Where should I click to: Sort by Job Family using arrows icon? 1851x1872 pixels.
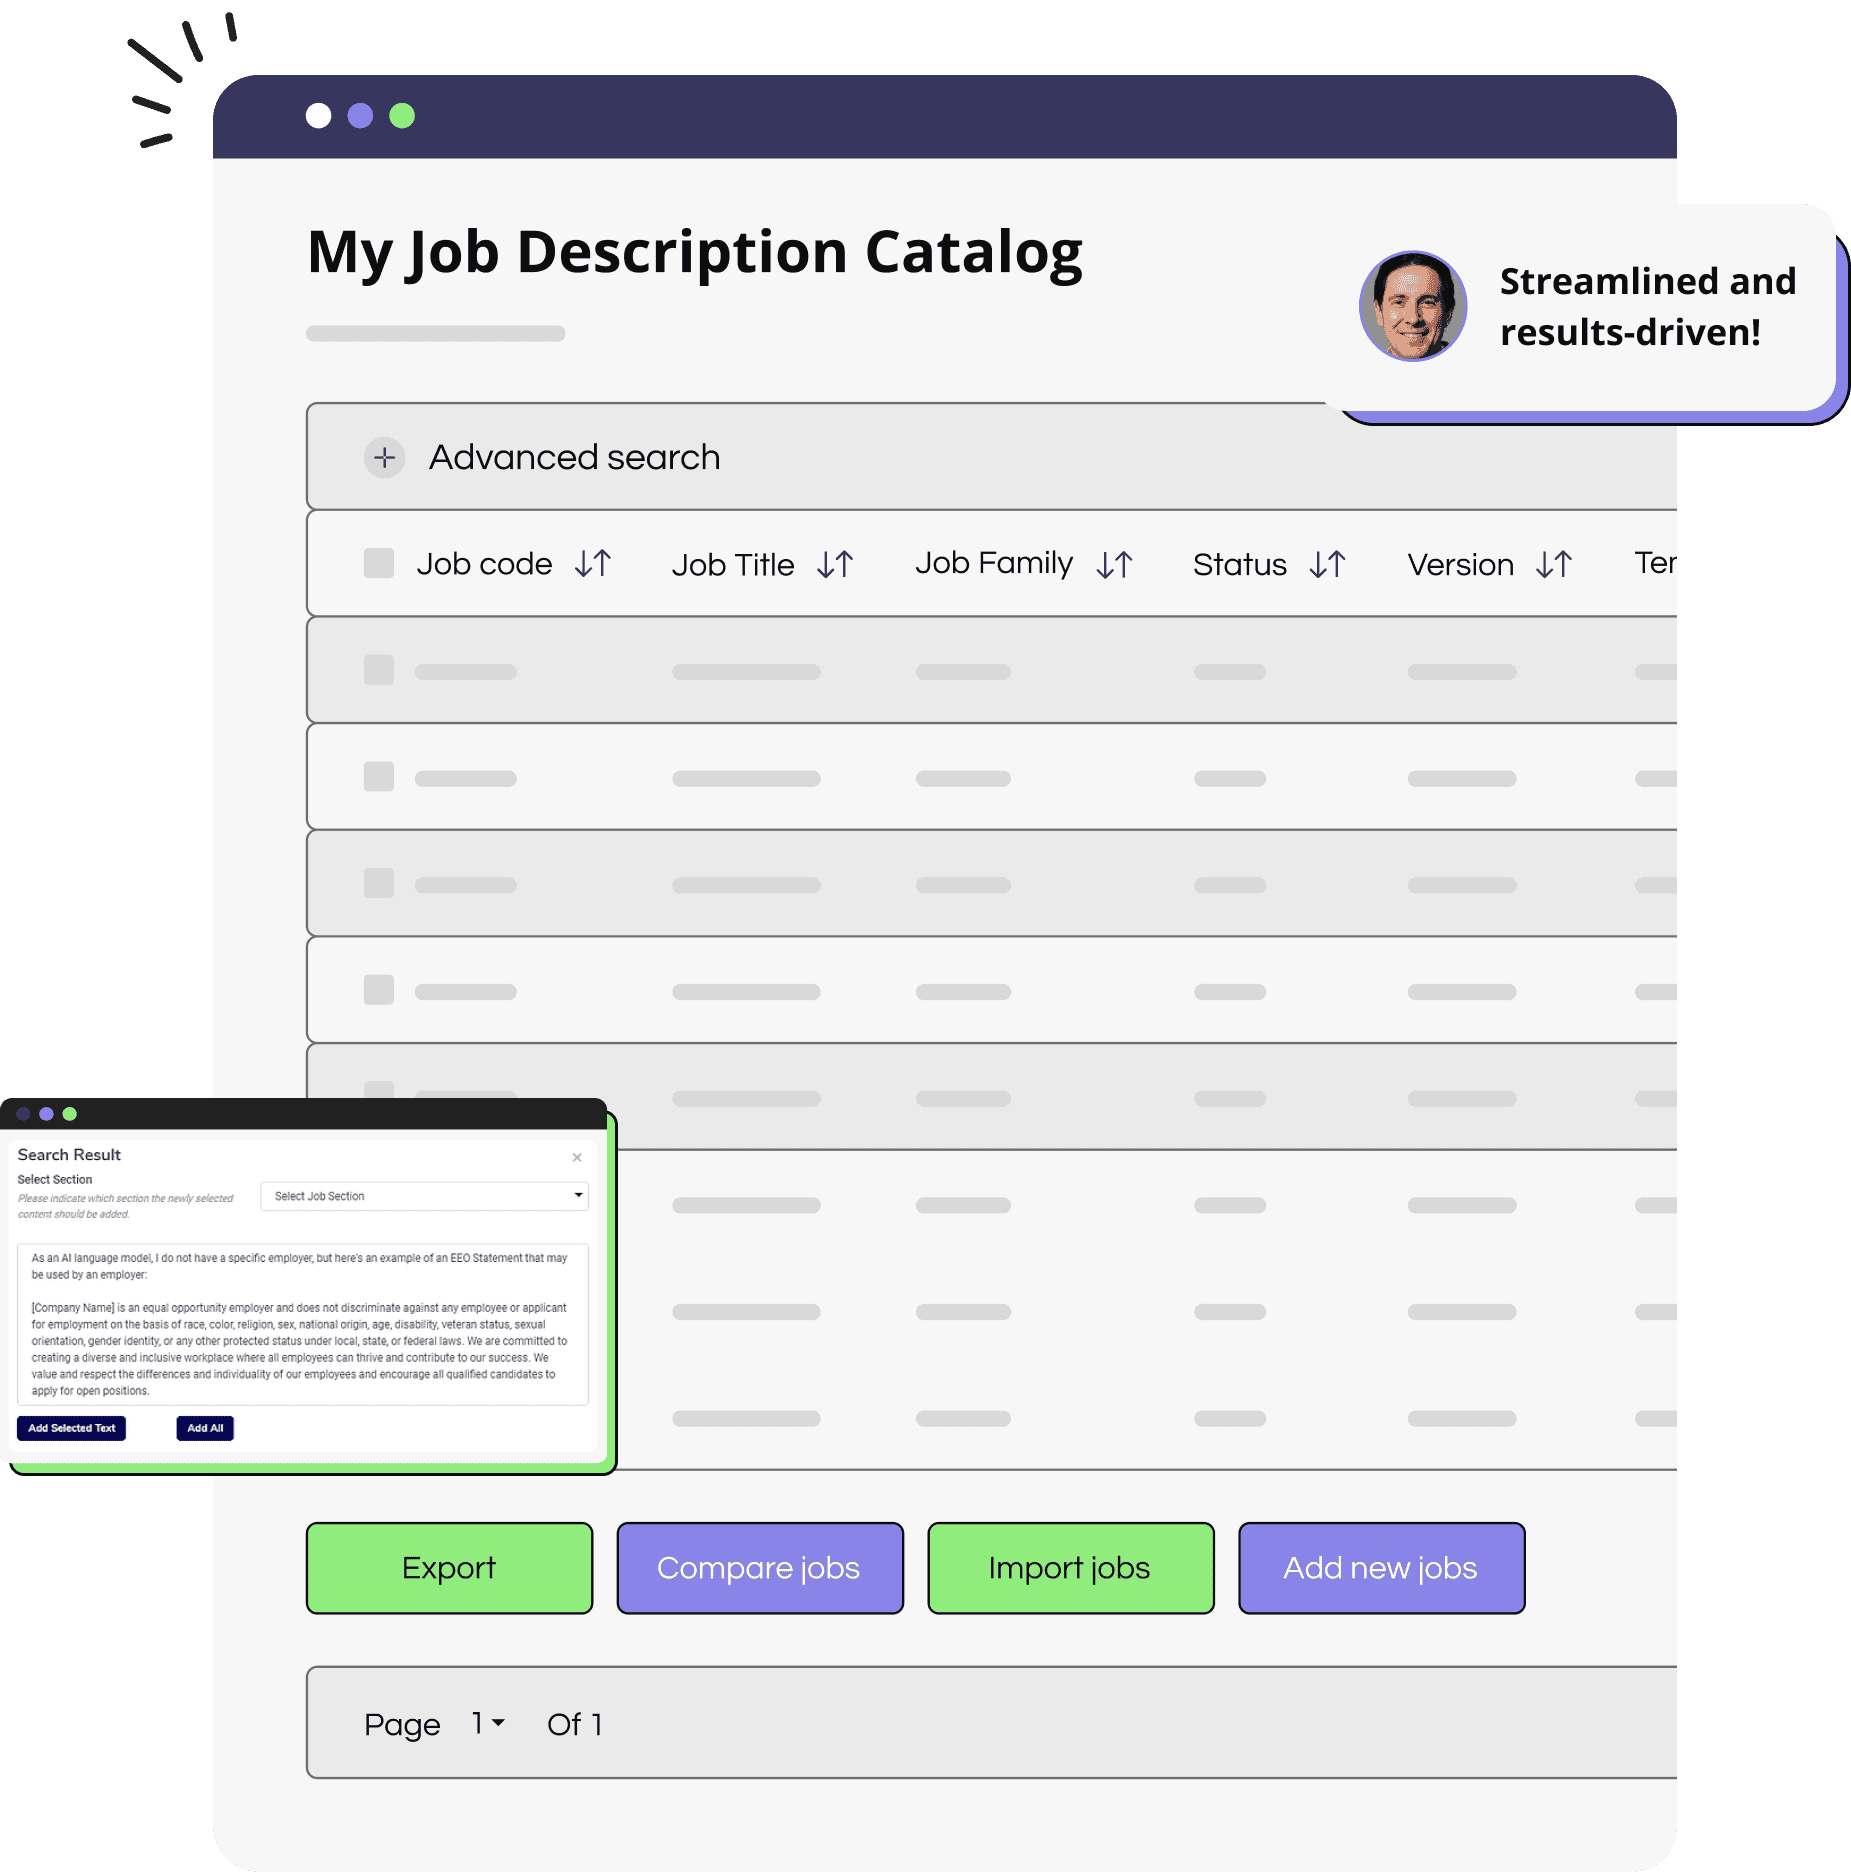[1113, 565]
